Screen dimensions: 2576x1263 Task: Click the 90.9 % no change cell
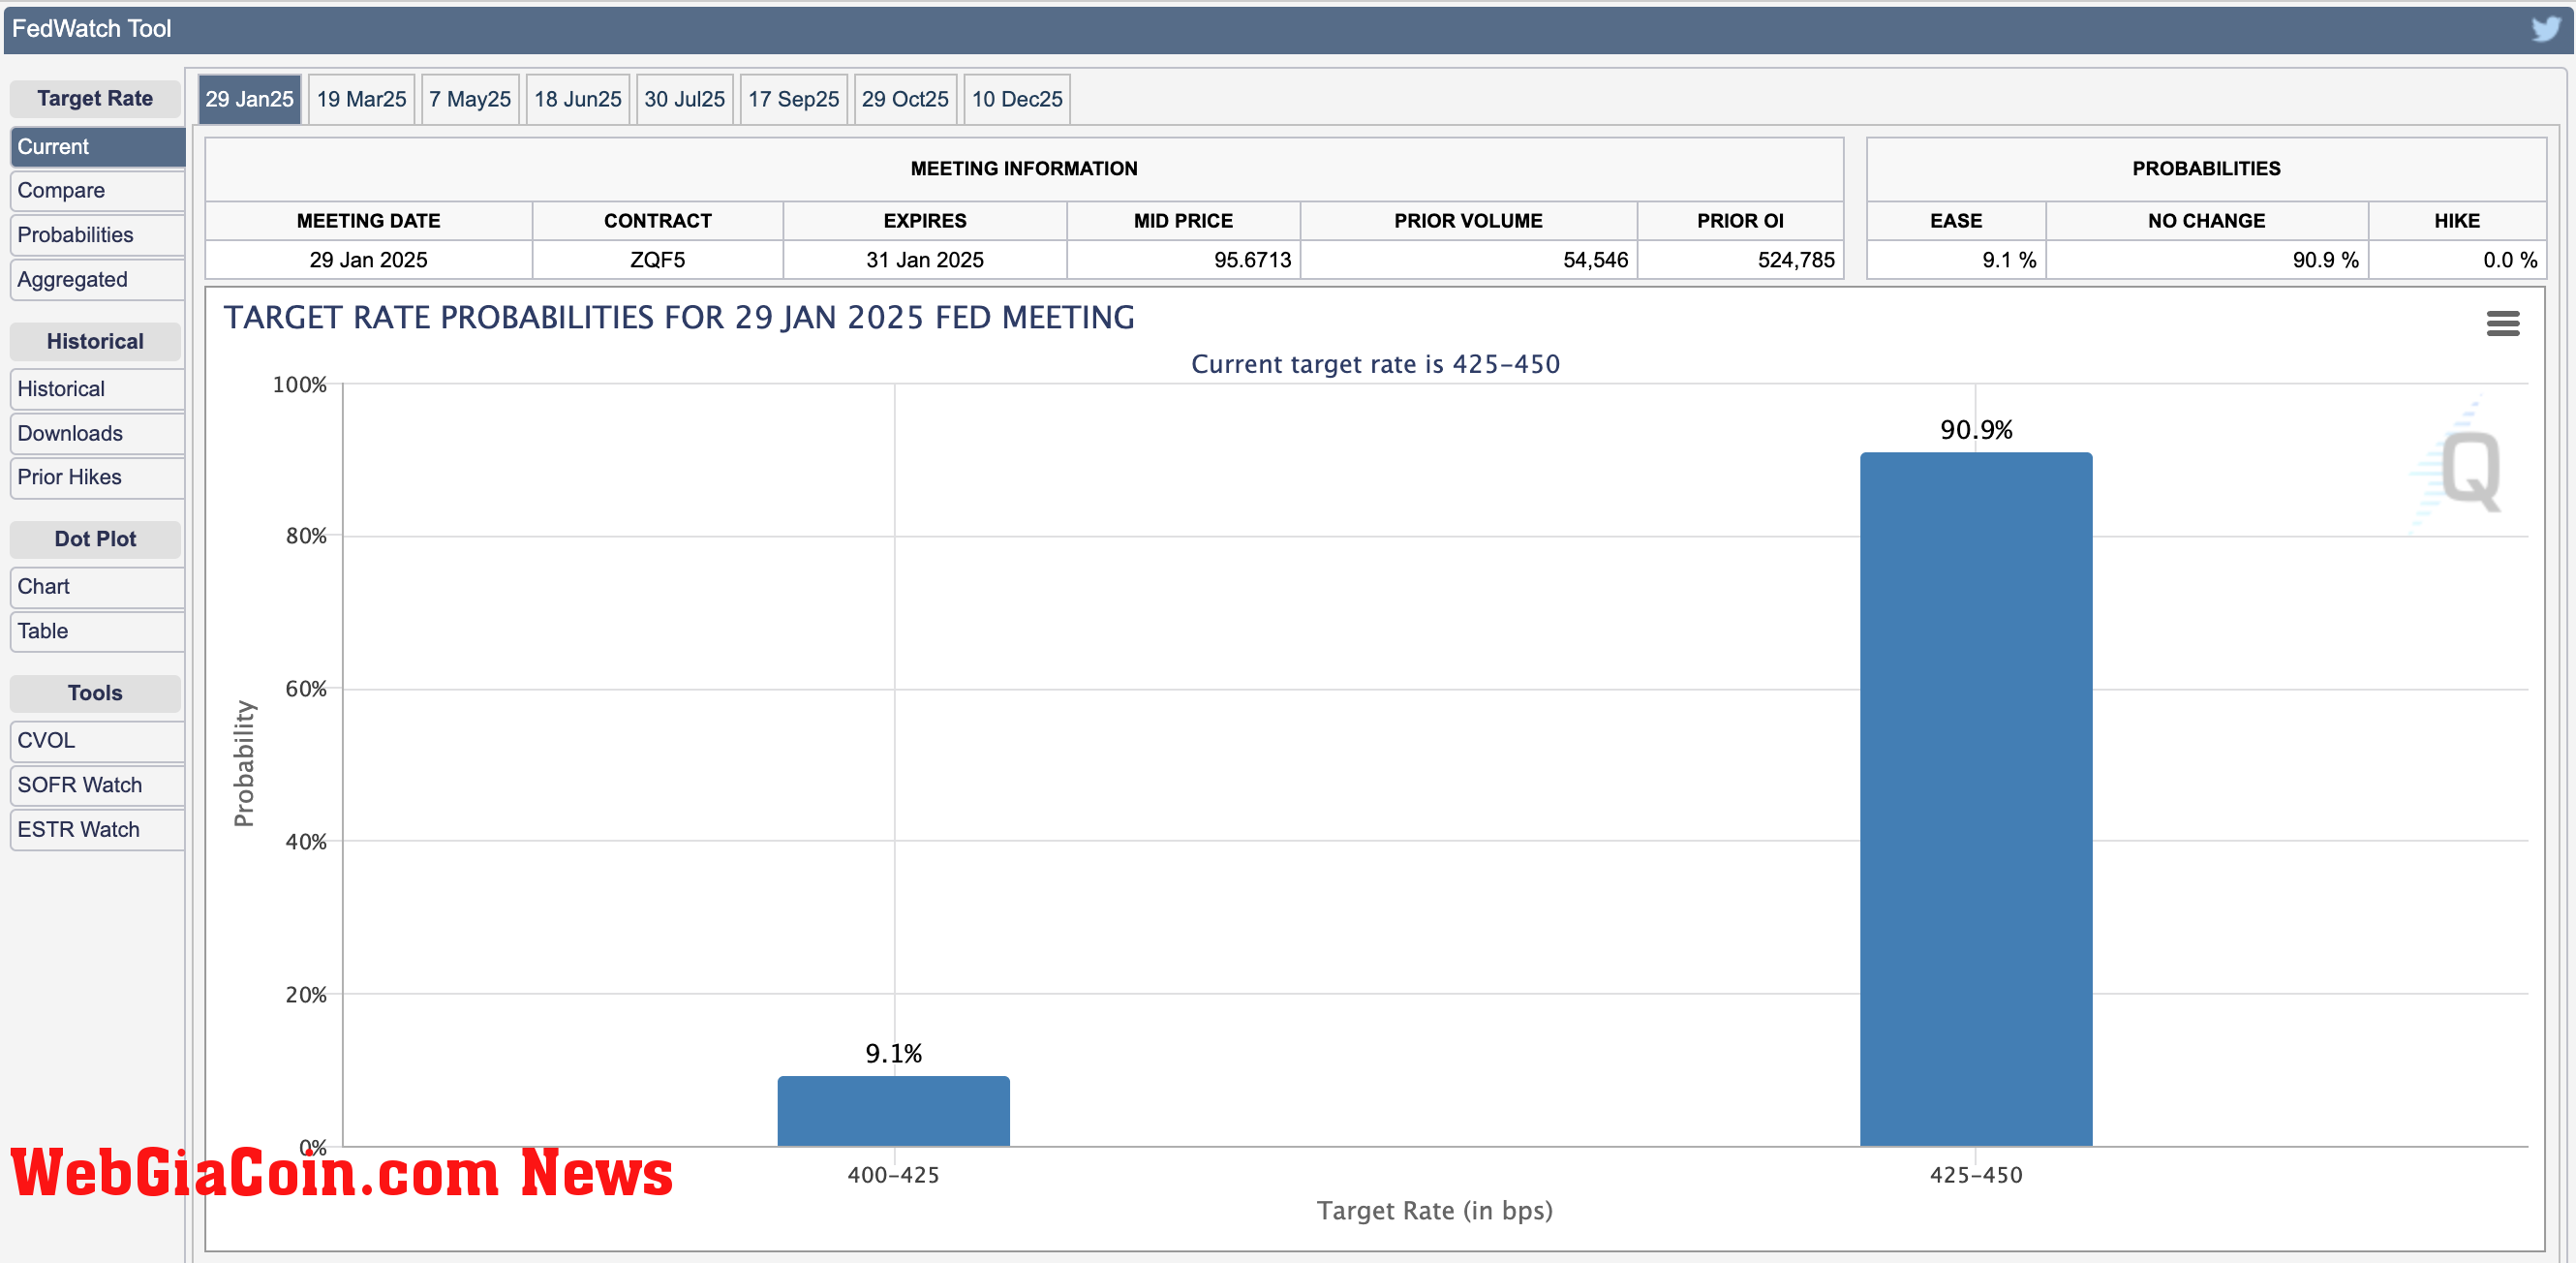tap(2207, 260)
